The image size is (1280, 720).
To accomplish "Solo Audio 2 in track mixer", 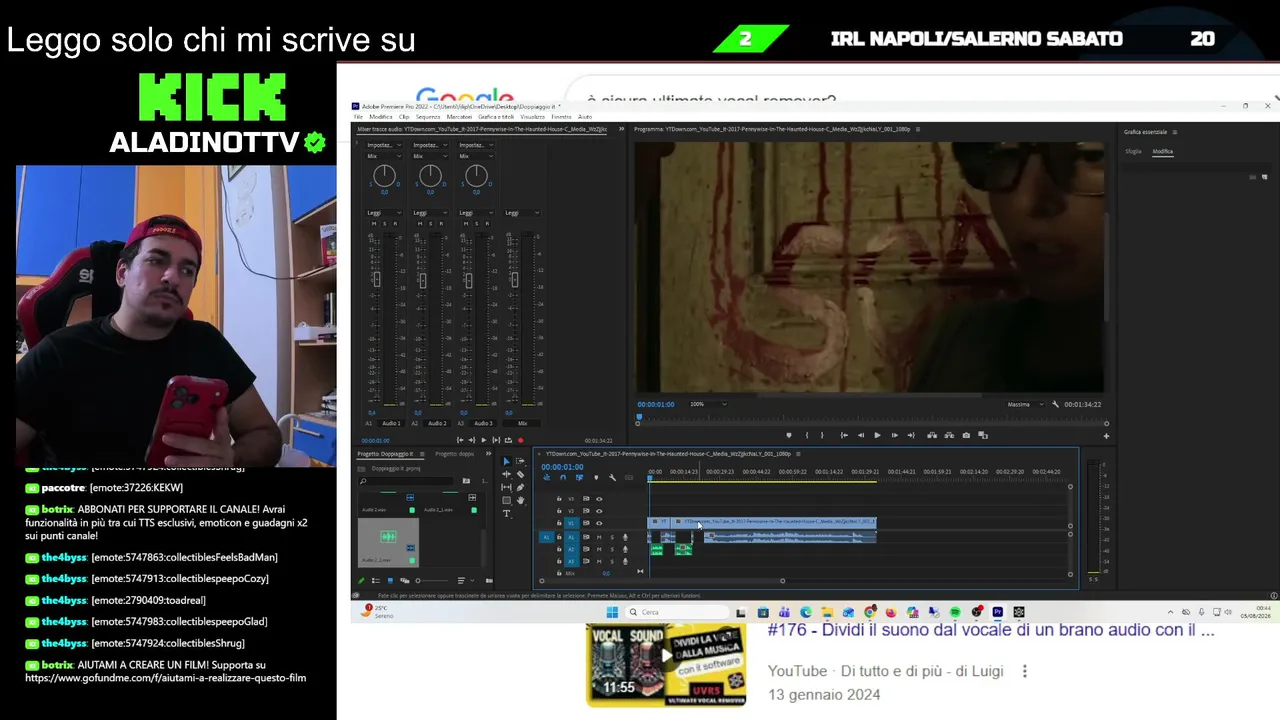I will (x=431, y=223).
